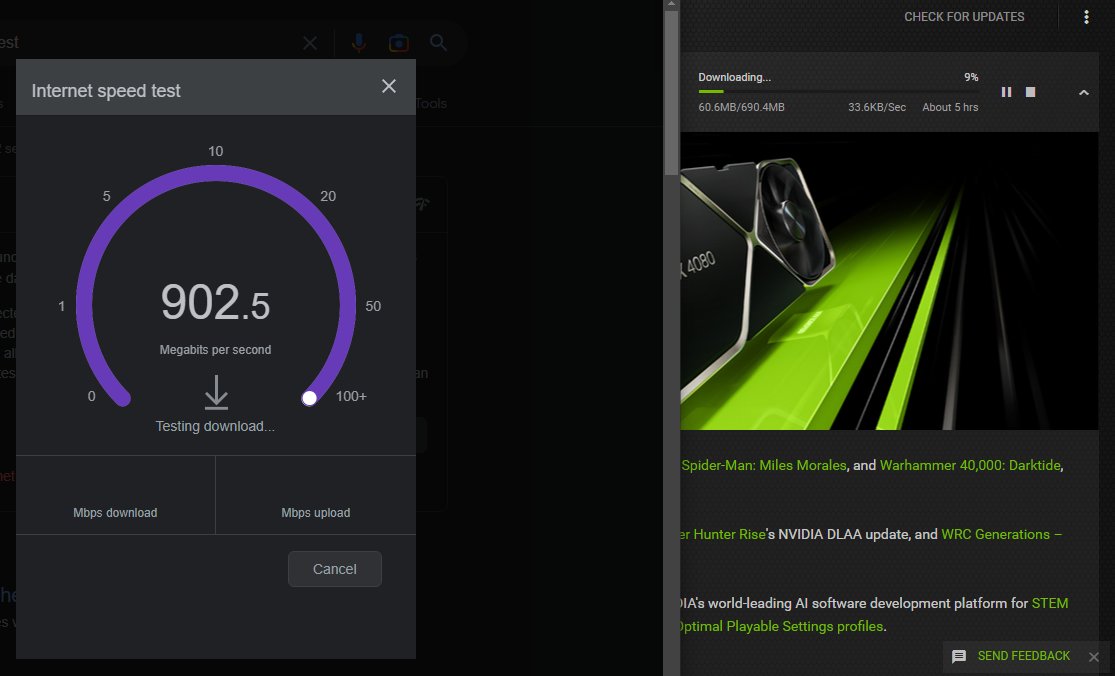
Task: Click the 'About 5 hrs' time remaining
Action: pyautogui.click(x=950, y=107)
